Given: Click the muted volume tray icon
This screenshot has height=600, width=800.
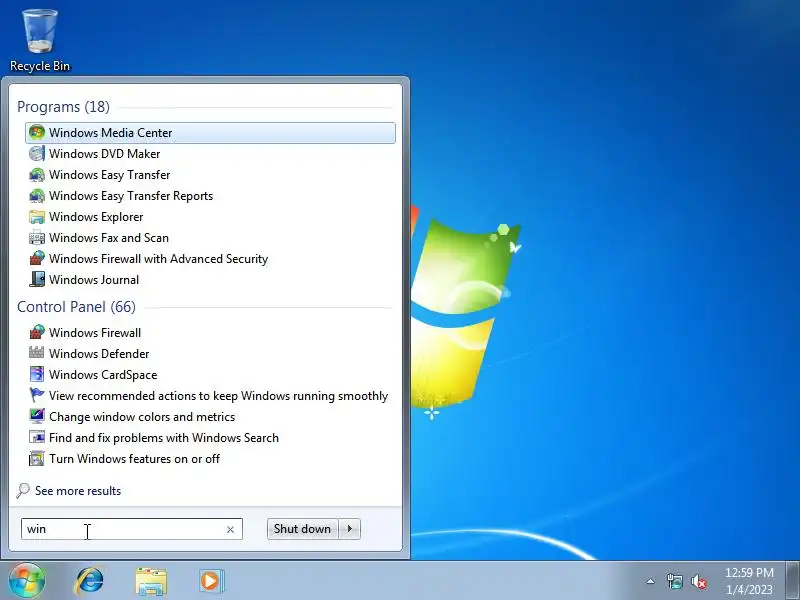Looking at the screenshot, I should pyautogui.click(x=698, y=581).
